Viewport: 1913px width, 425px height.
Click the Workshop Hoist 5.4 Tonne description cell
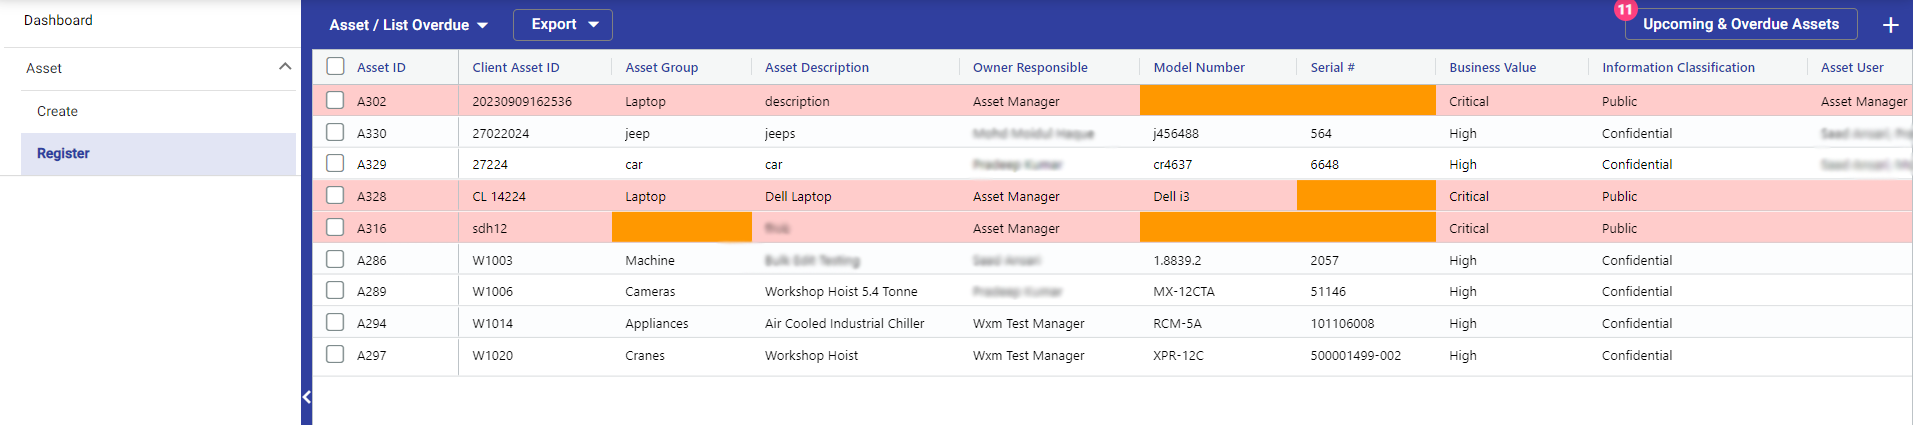click(841, 291)
